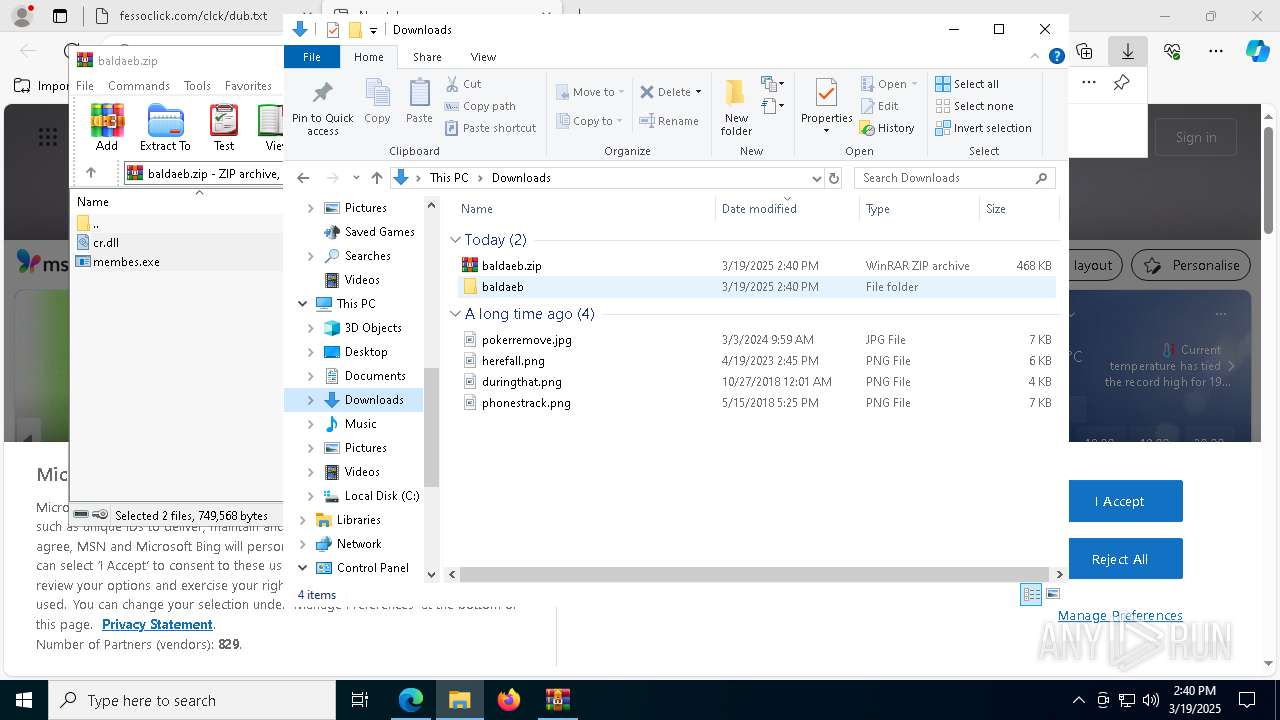Click Select all in ribbon
The width and height of the screenshot is (1280, 720).
[967, 84]
